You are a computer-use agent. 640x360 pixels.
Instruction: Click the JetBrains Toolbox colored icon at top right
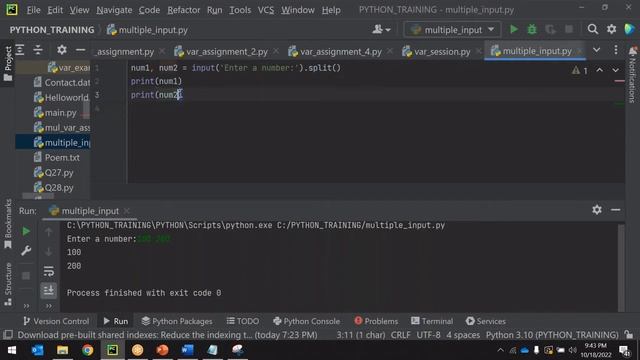point(629,29)
